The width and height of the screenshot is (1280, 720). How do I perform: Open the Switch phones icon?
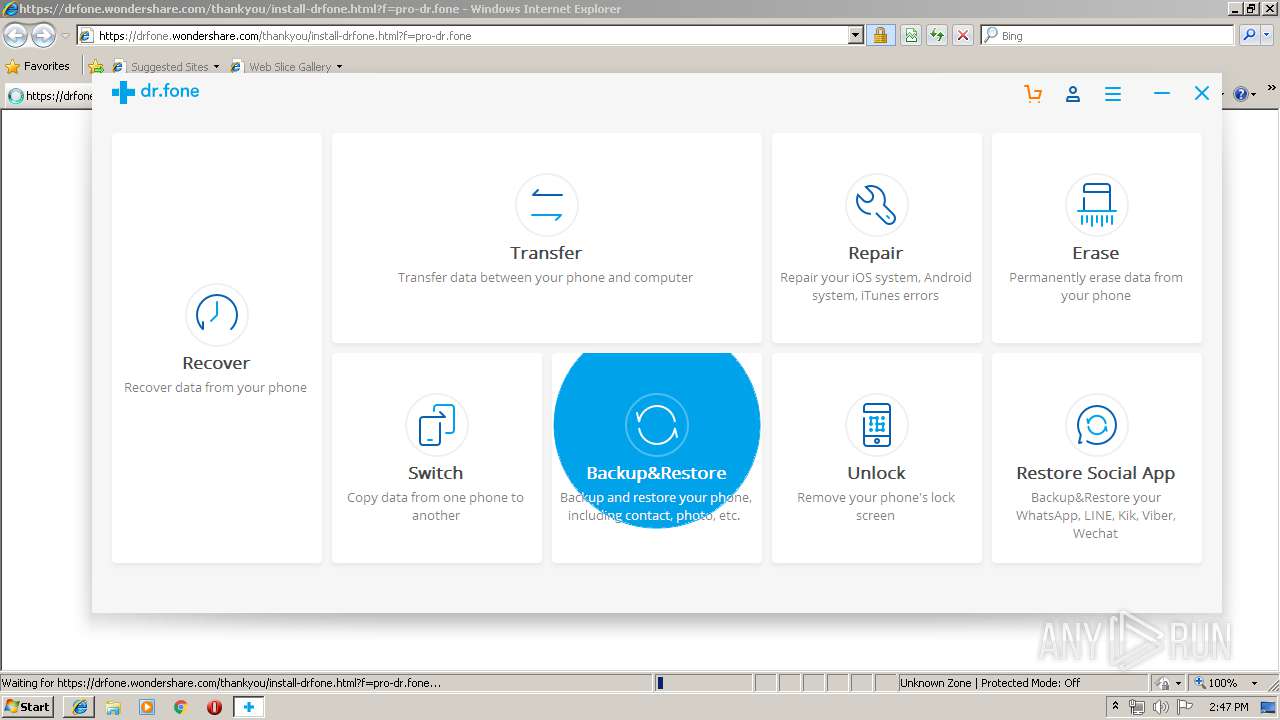point(436,424)
